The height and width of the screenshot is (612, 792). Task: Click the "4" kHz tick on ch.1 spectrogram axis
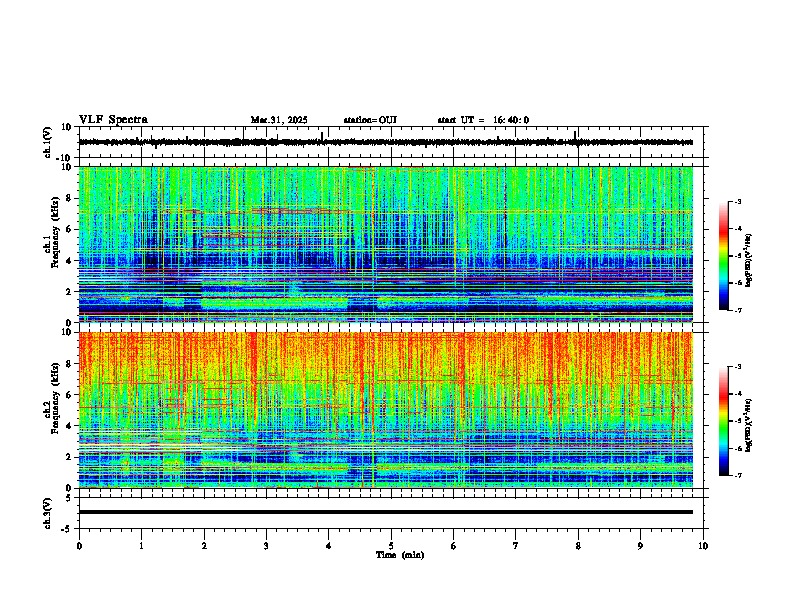click(69, 261)
